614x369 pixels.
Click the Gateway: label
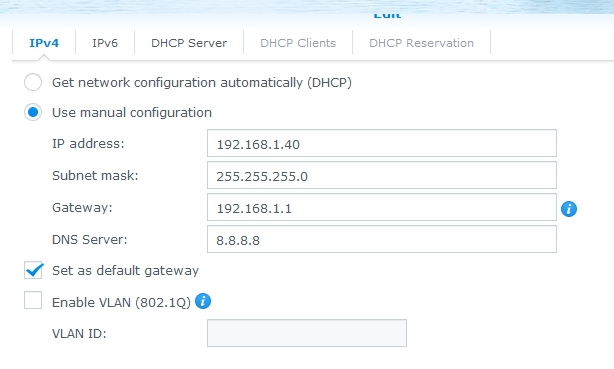82,208
